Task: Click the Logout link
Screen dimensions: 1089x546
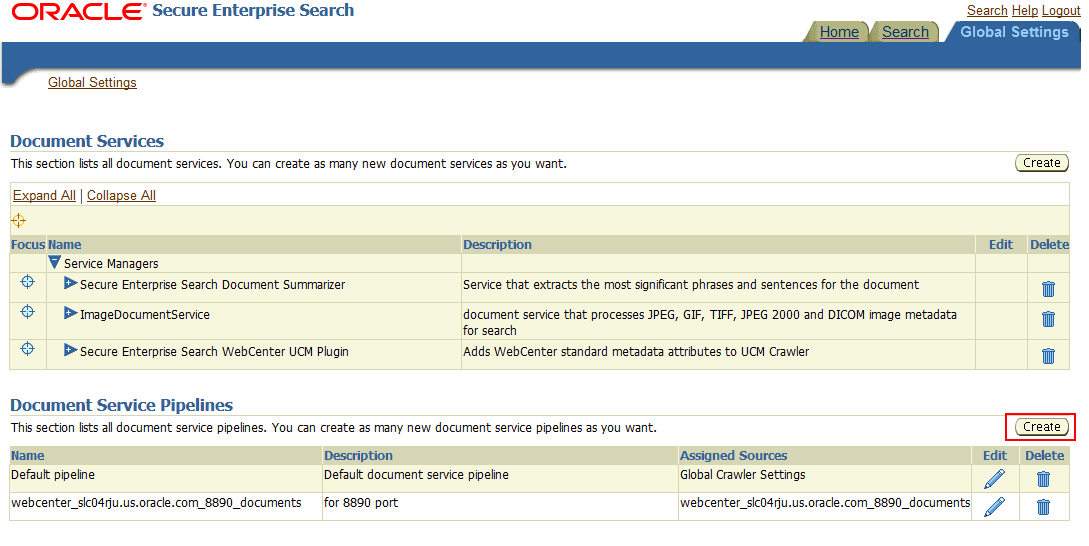Action: point(1061,10)
